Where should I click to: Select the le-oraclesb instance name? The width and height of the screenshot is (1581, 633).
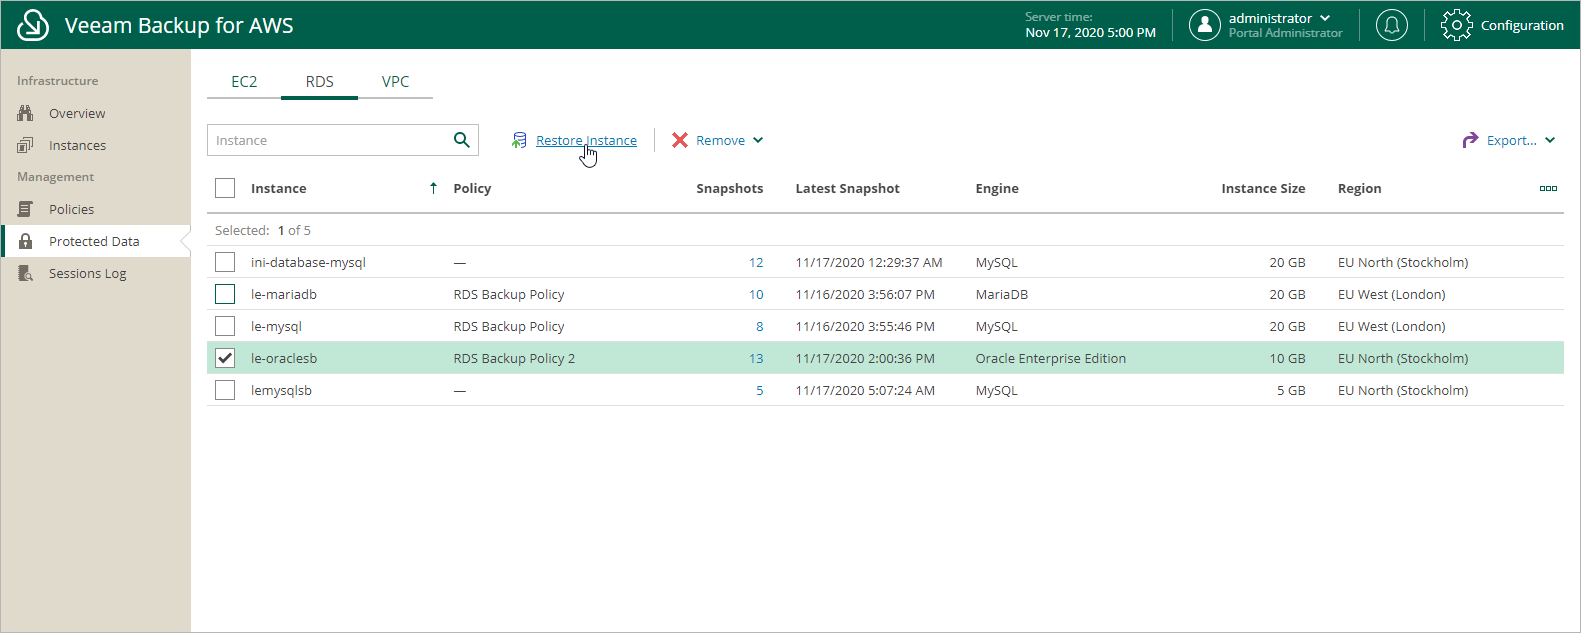tap(284, 359)
